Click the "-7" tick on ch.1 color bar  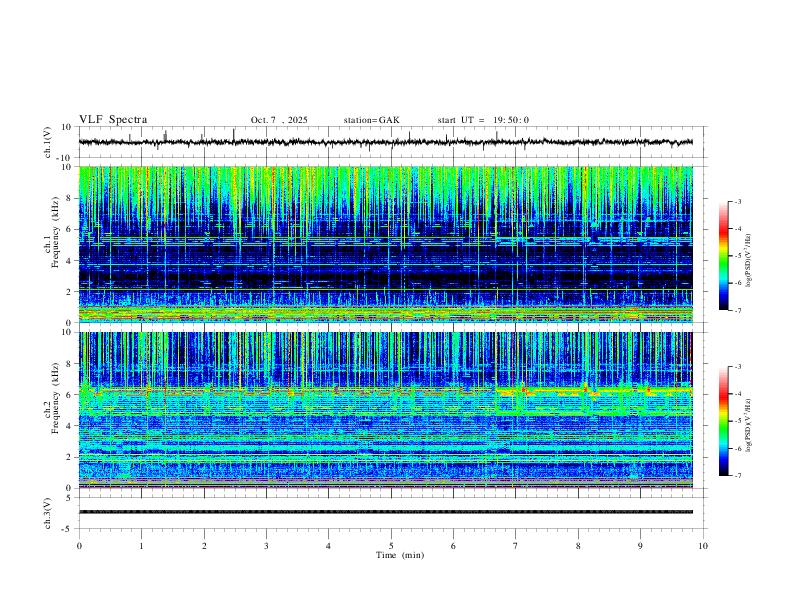click(x=737, y=310)
